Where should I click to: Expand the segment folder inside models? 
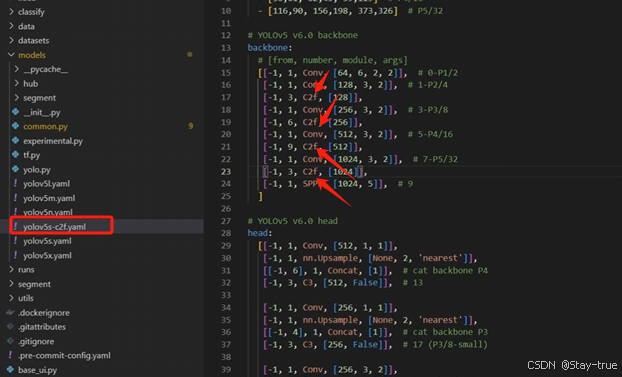click(39, 98)
